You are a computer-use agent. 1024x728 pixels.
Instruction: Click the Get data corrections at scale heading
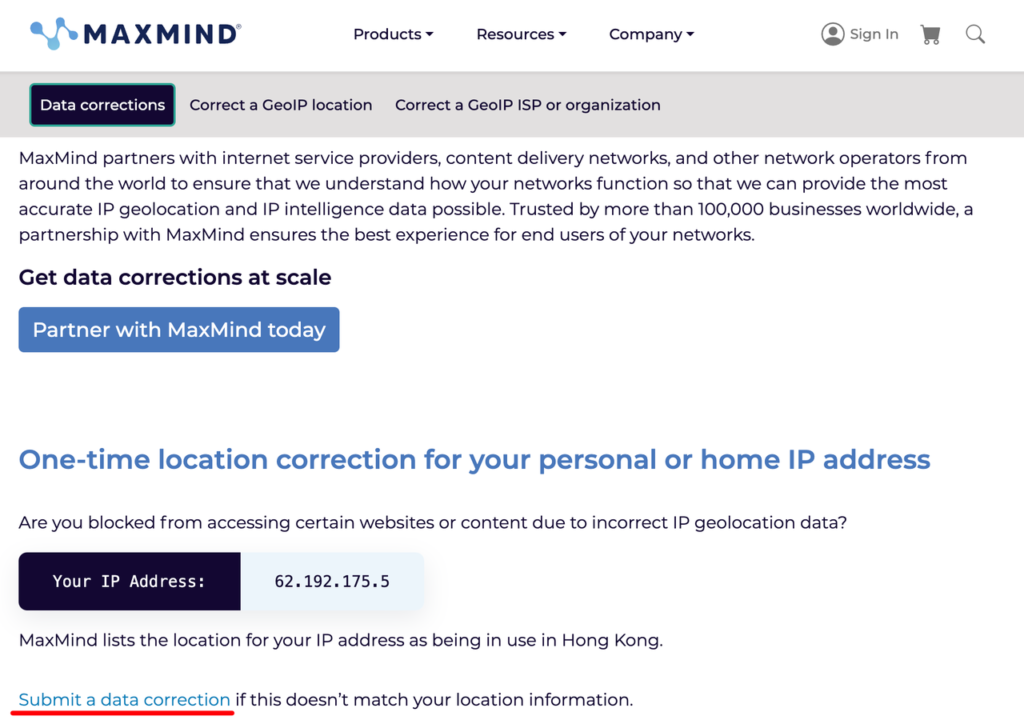pos(175,277)
